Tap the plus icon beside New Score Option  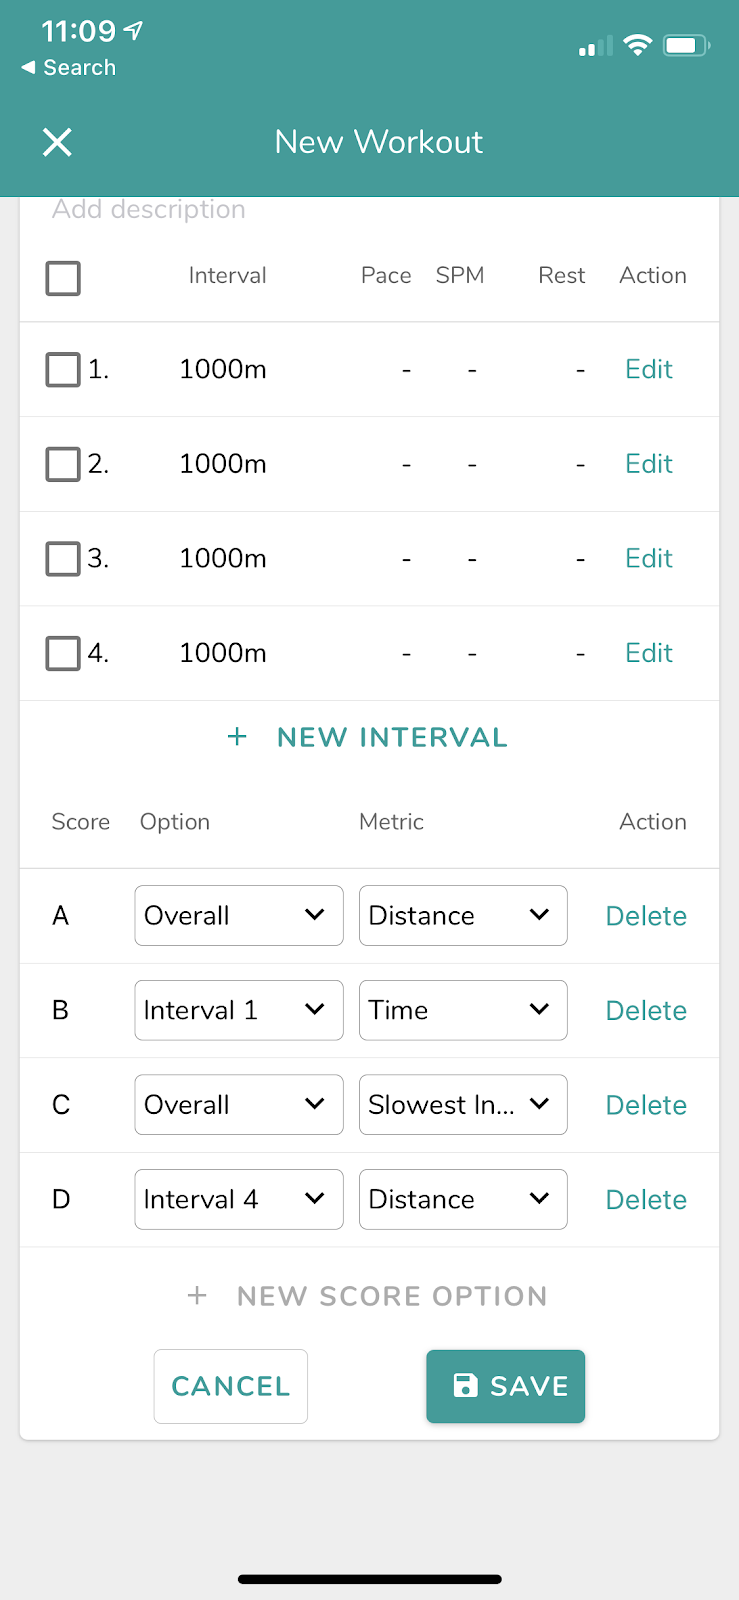197,1296
